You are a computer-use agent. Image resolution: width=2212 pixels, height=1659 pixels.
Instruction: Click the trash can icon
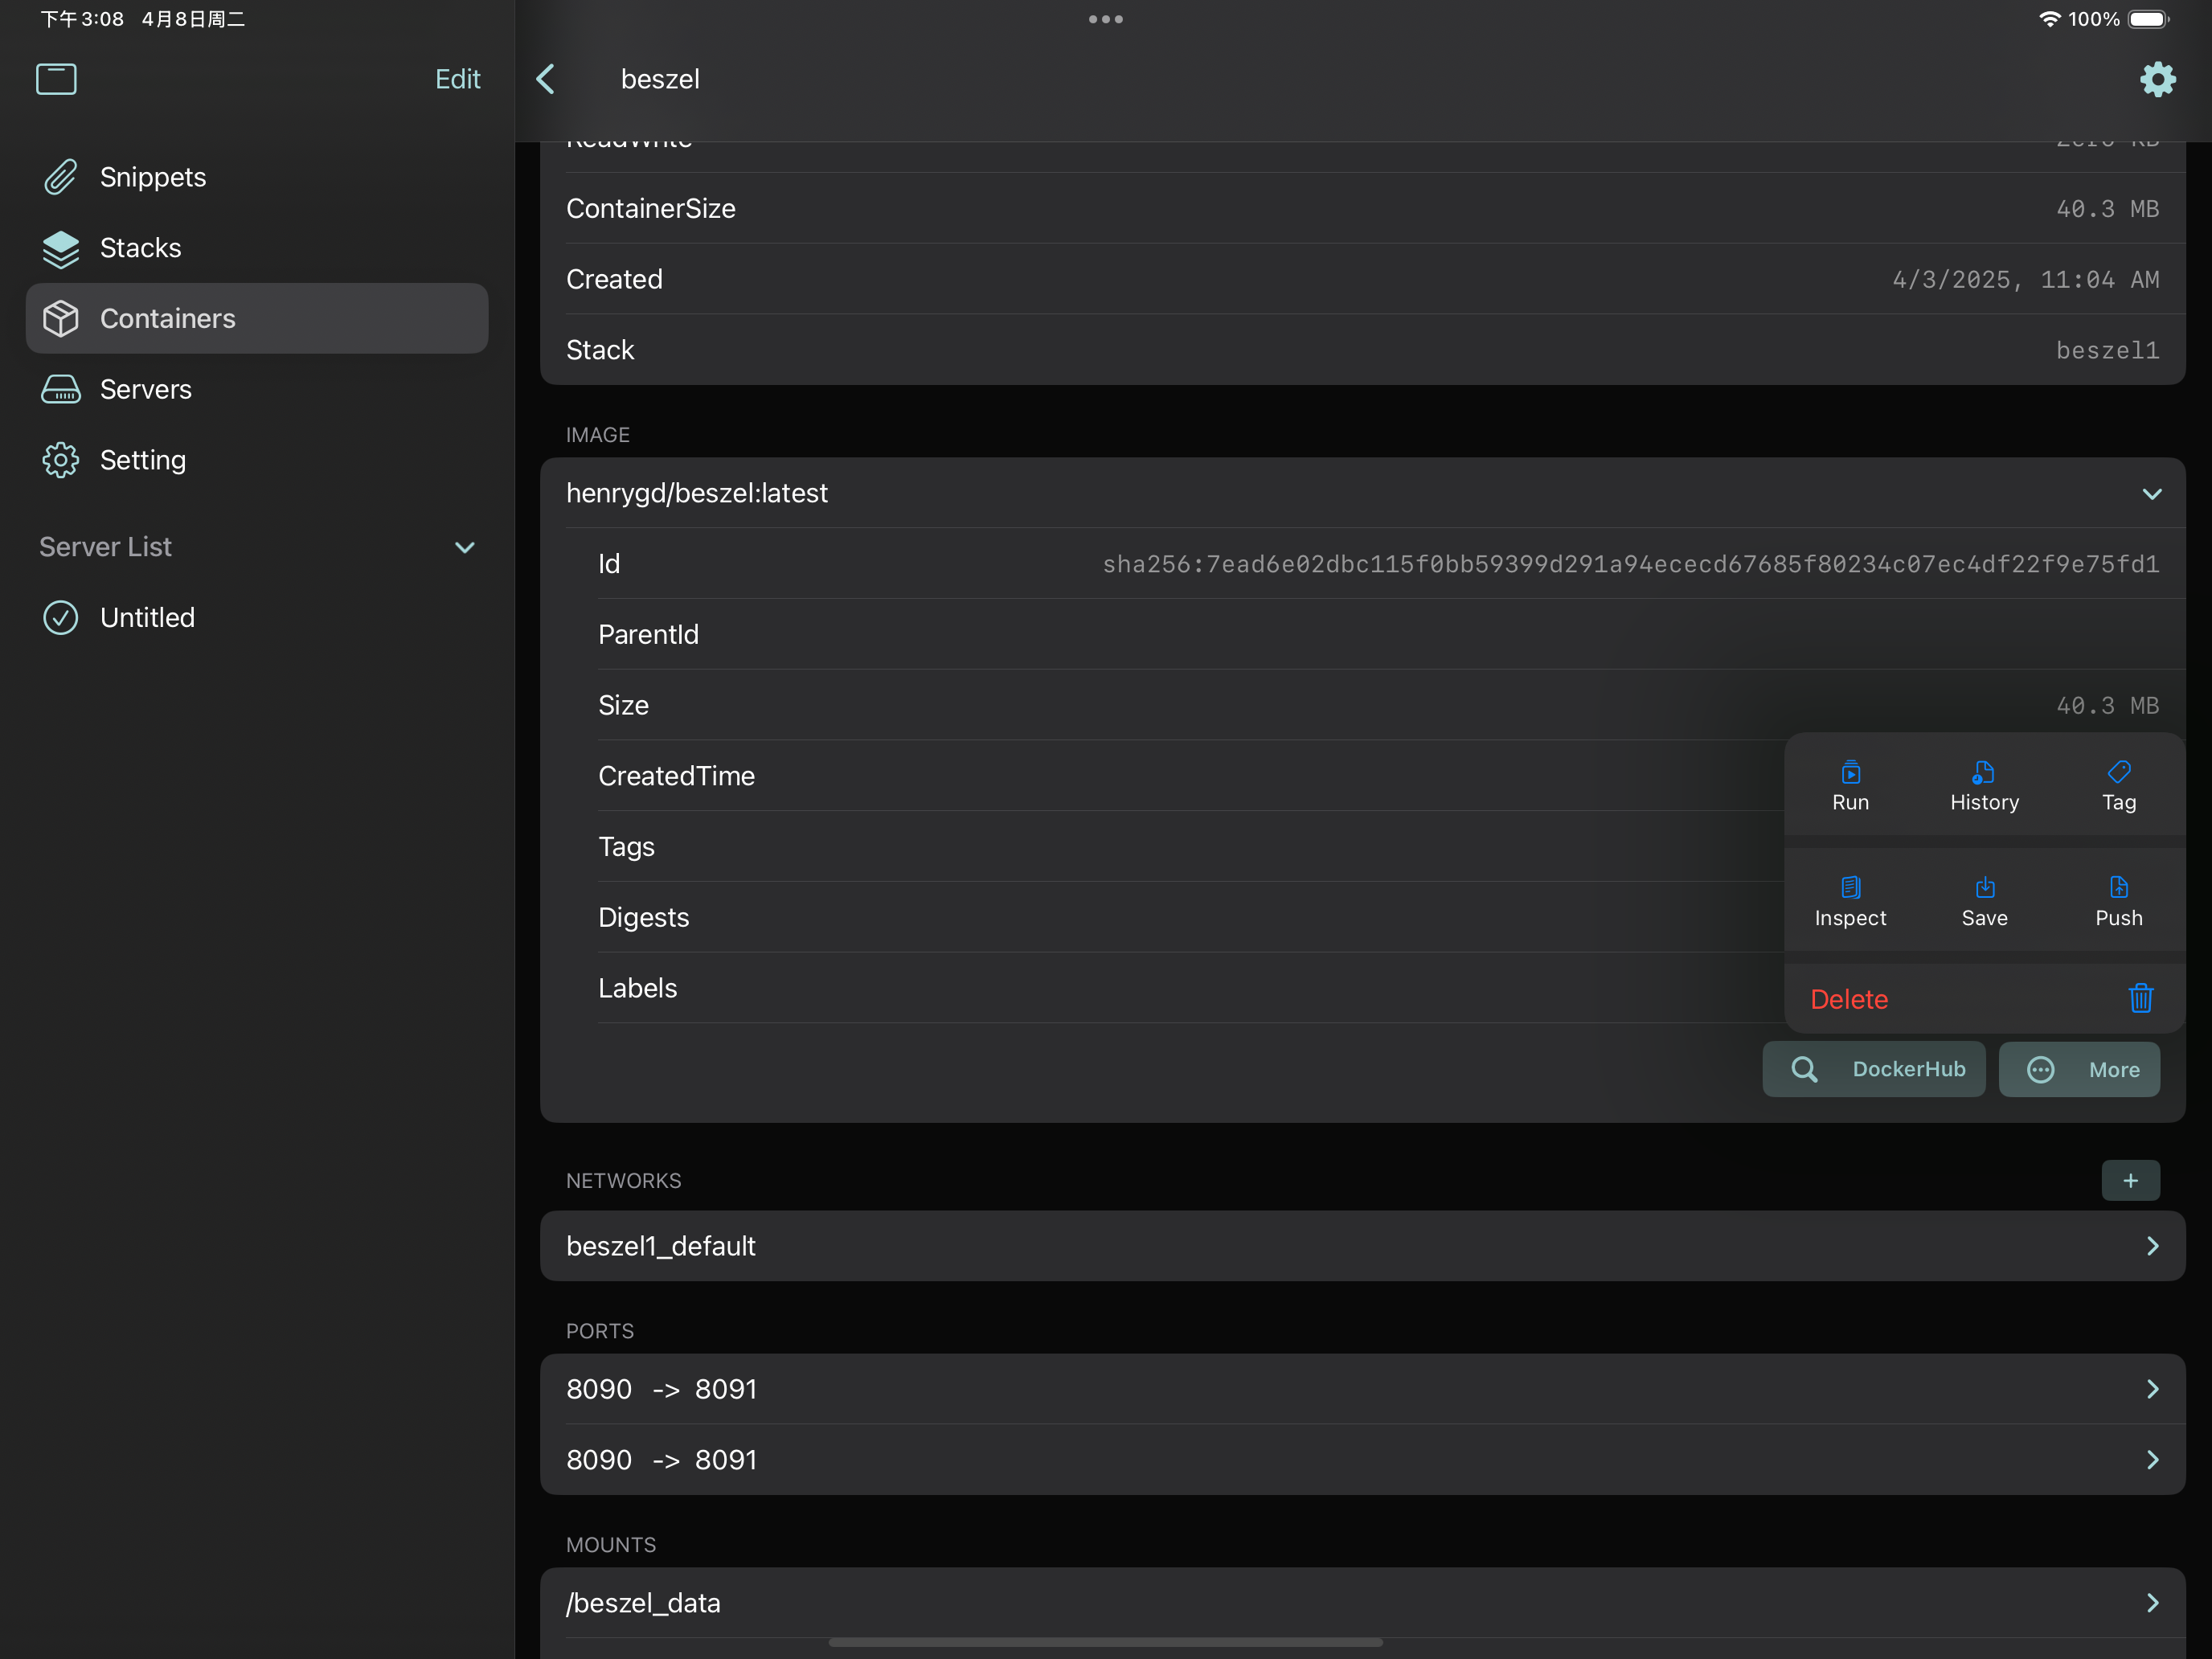2140,998
